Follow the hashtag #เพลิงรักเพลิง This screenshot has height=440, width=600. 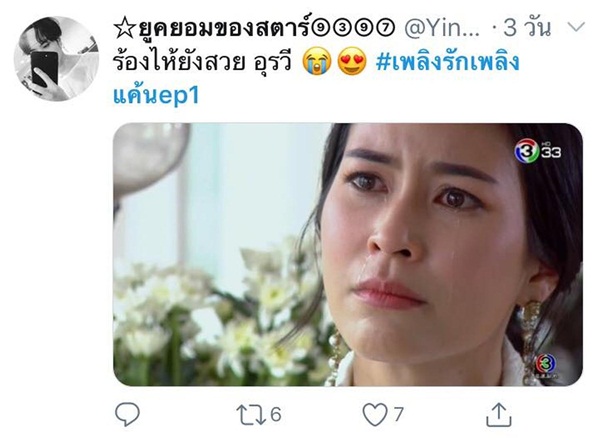click(x=447, y=62)
